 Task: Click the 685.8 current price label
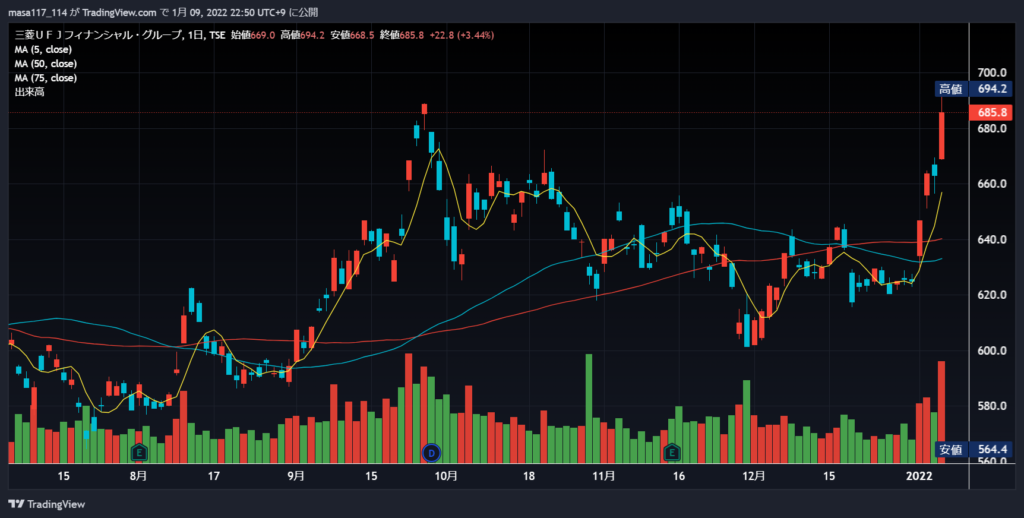point(991,112)
